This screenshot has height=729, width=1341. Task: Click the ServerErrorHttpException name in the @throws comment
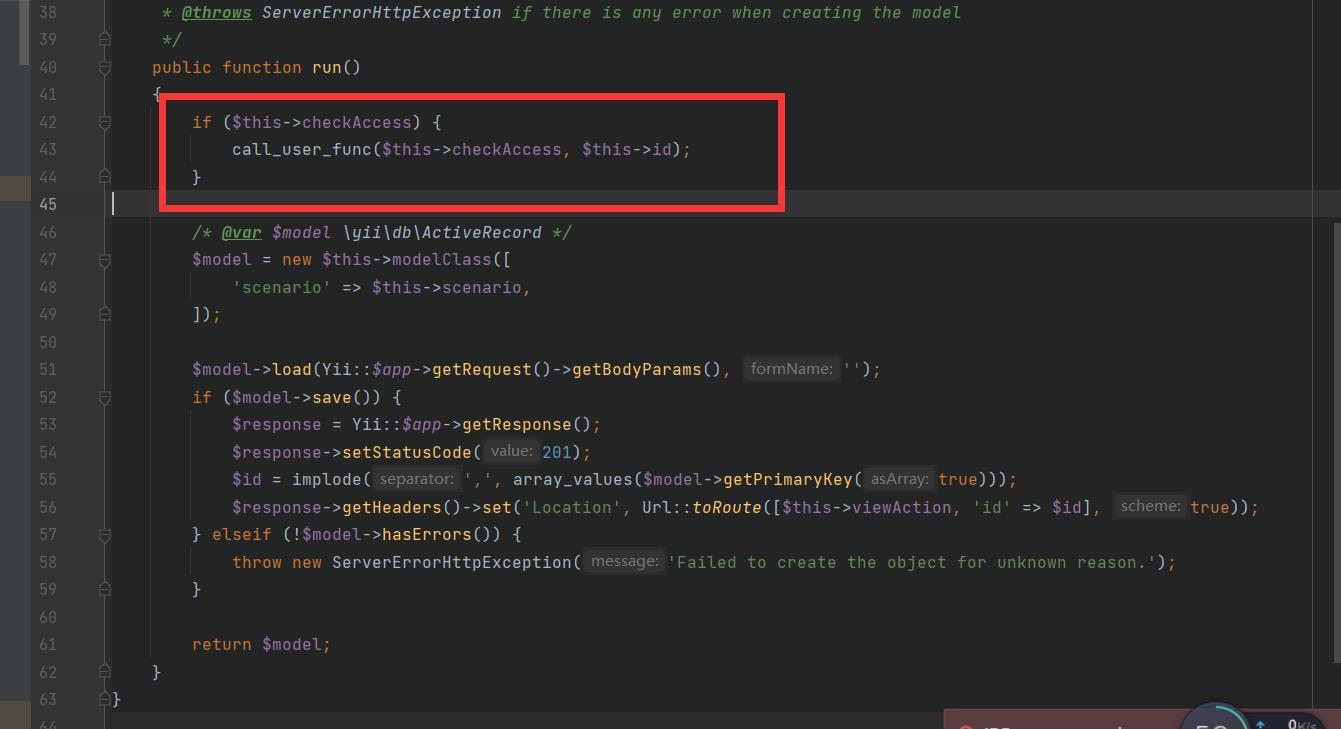coord(382,12)
